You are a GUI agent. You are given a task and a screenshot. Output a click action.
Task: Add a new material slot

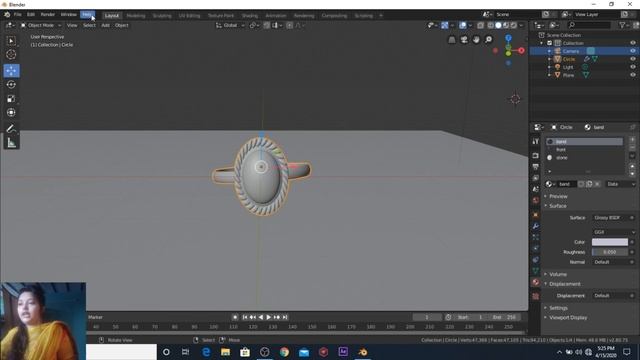click(x=632, y=140)
